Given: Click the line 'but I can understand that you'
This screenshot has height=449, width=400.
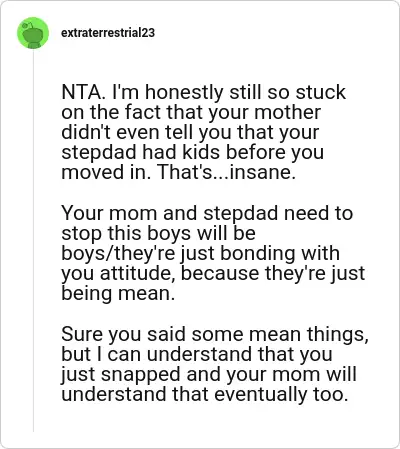Looking at the screenshot, I should [x=197, y=354].
